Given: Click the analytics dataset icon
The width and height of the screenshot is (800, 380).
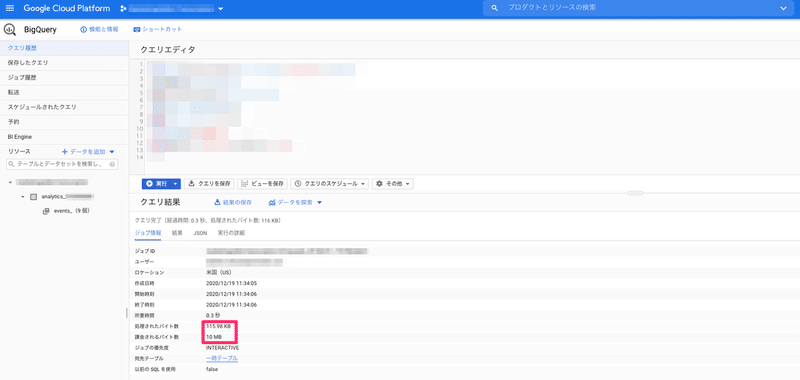Looking at the screenshot, I should 34,196.
